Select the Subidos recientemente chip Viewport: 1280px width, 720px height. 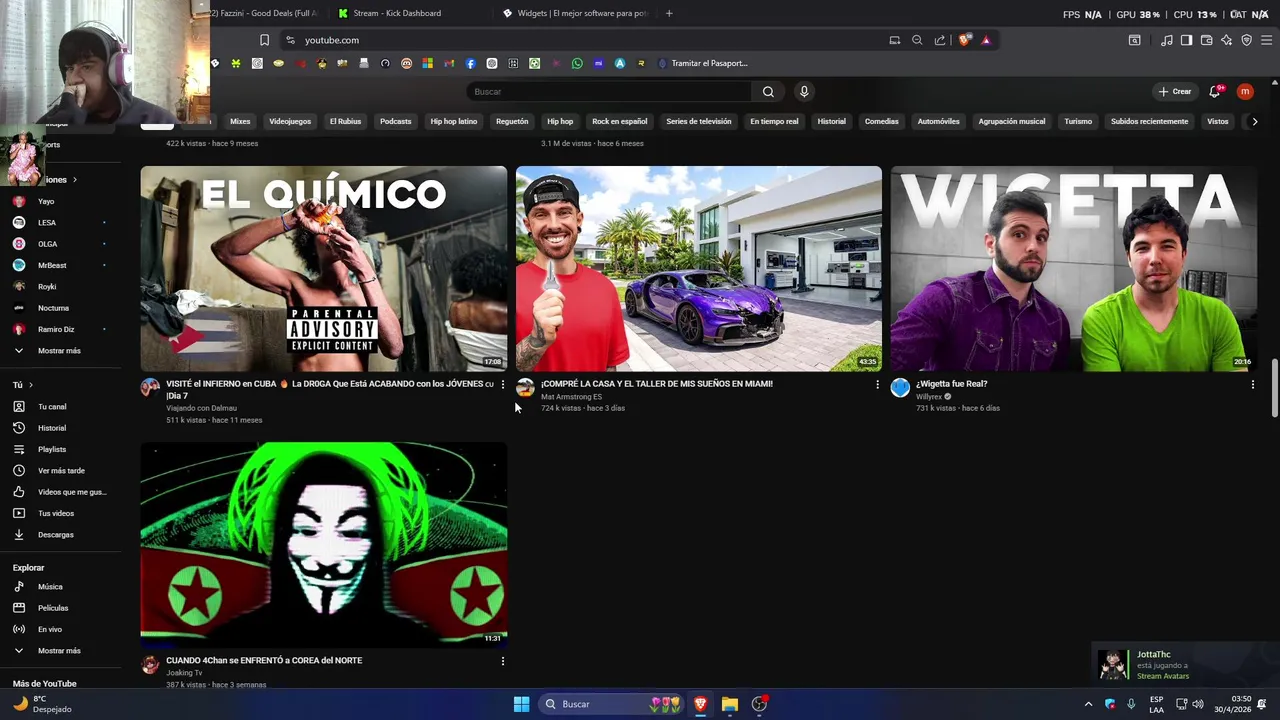[x=1150, y=121]
